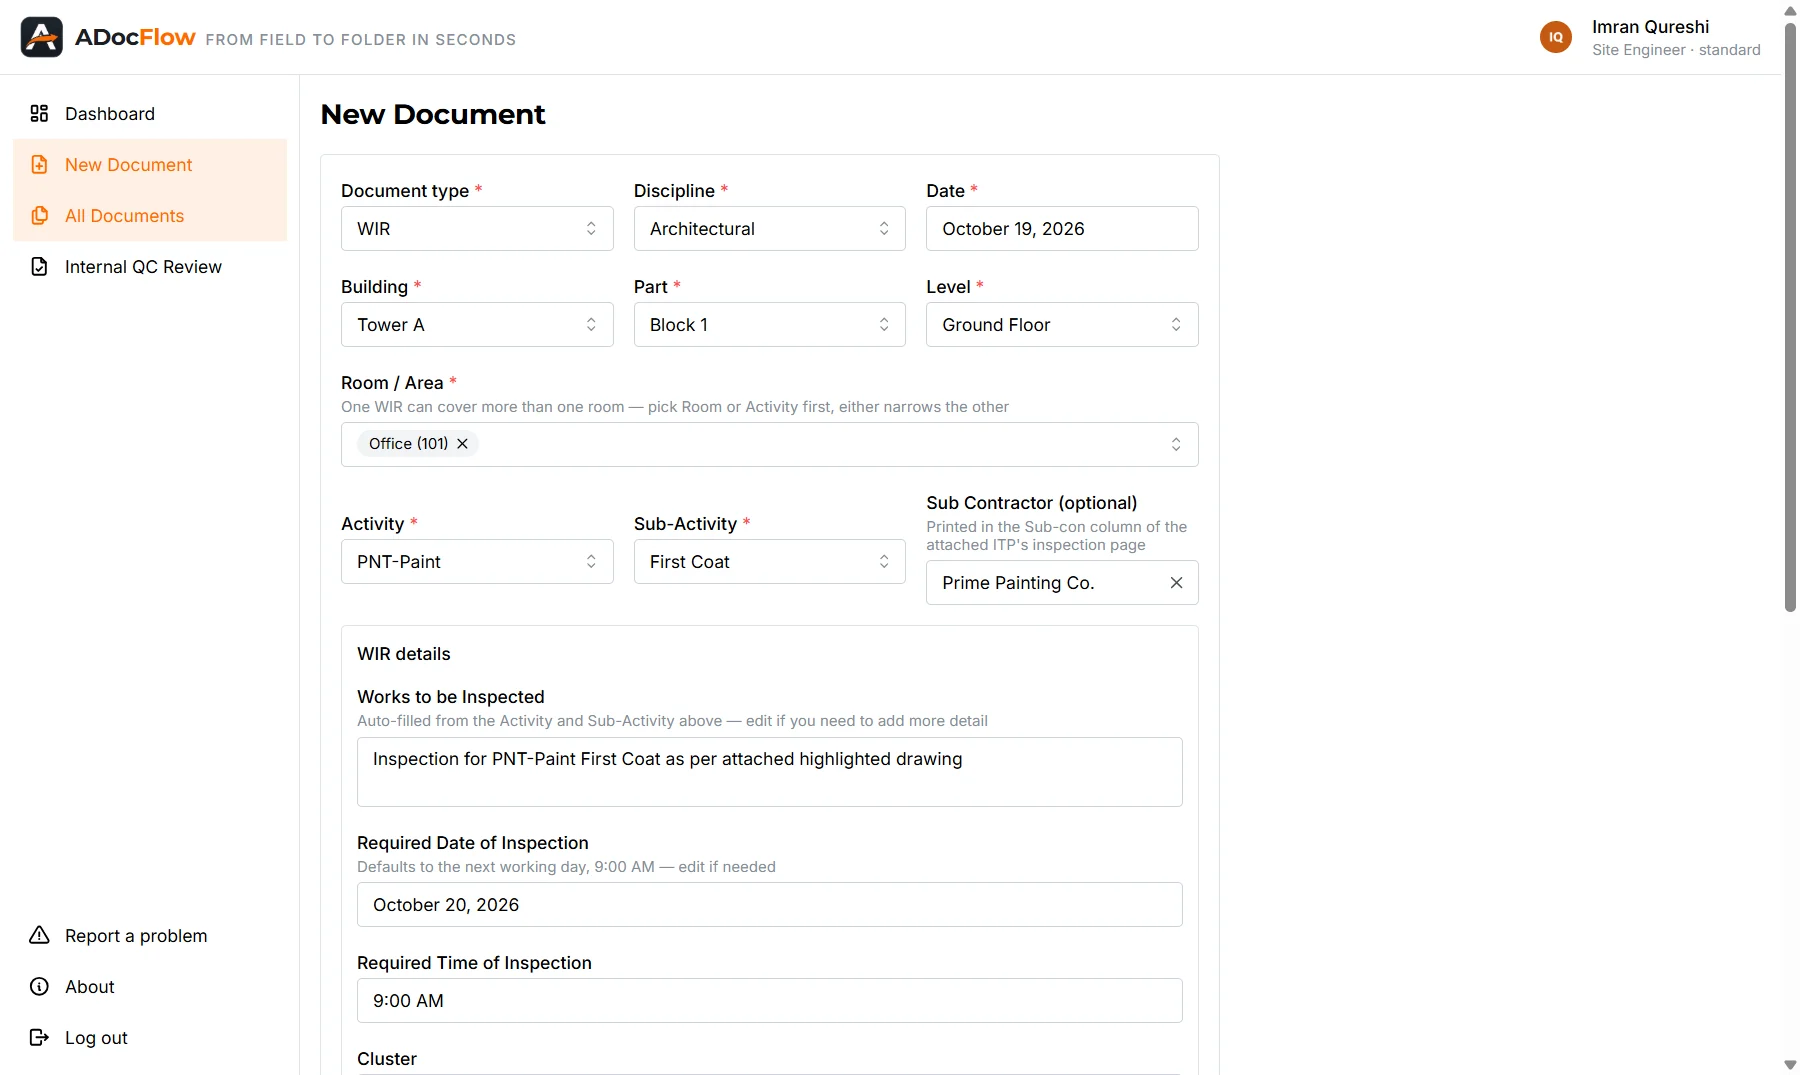Click the All Documents stacked files icon
1800x1075 pixels.
[39, 215]
